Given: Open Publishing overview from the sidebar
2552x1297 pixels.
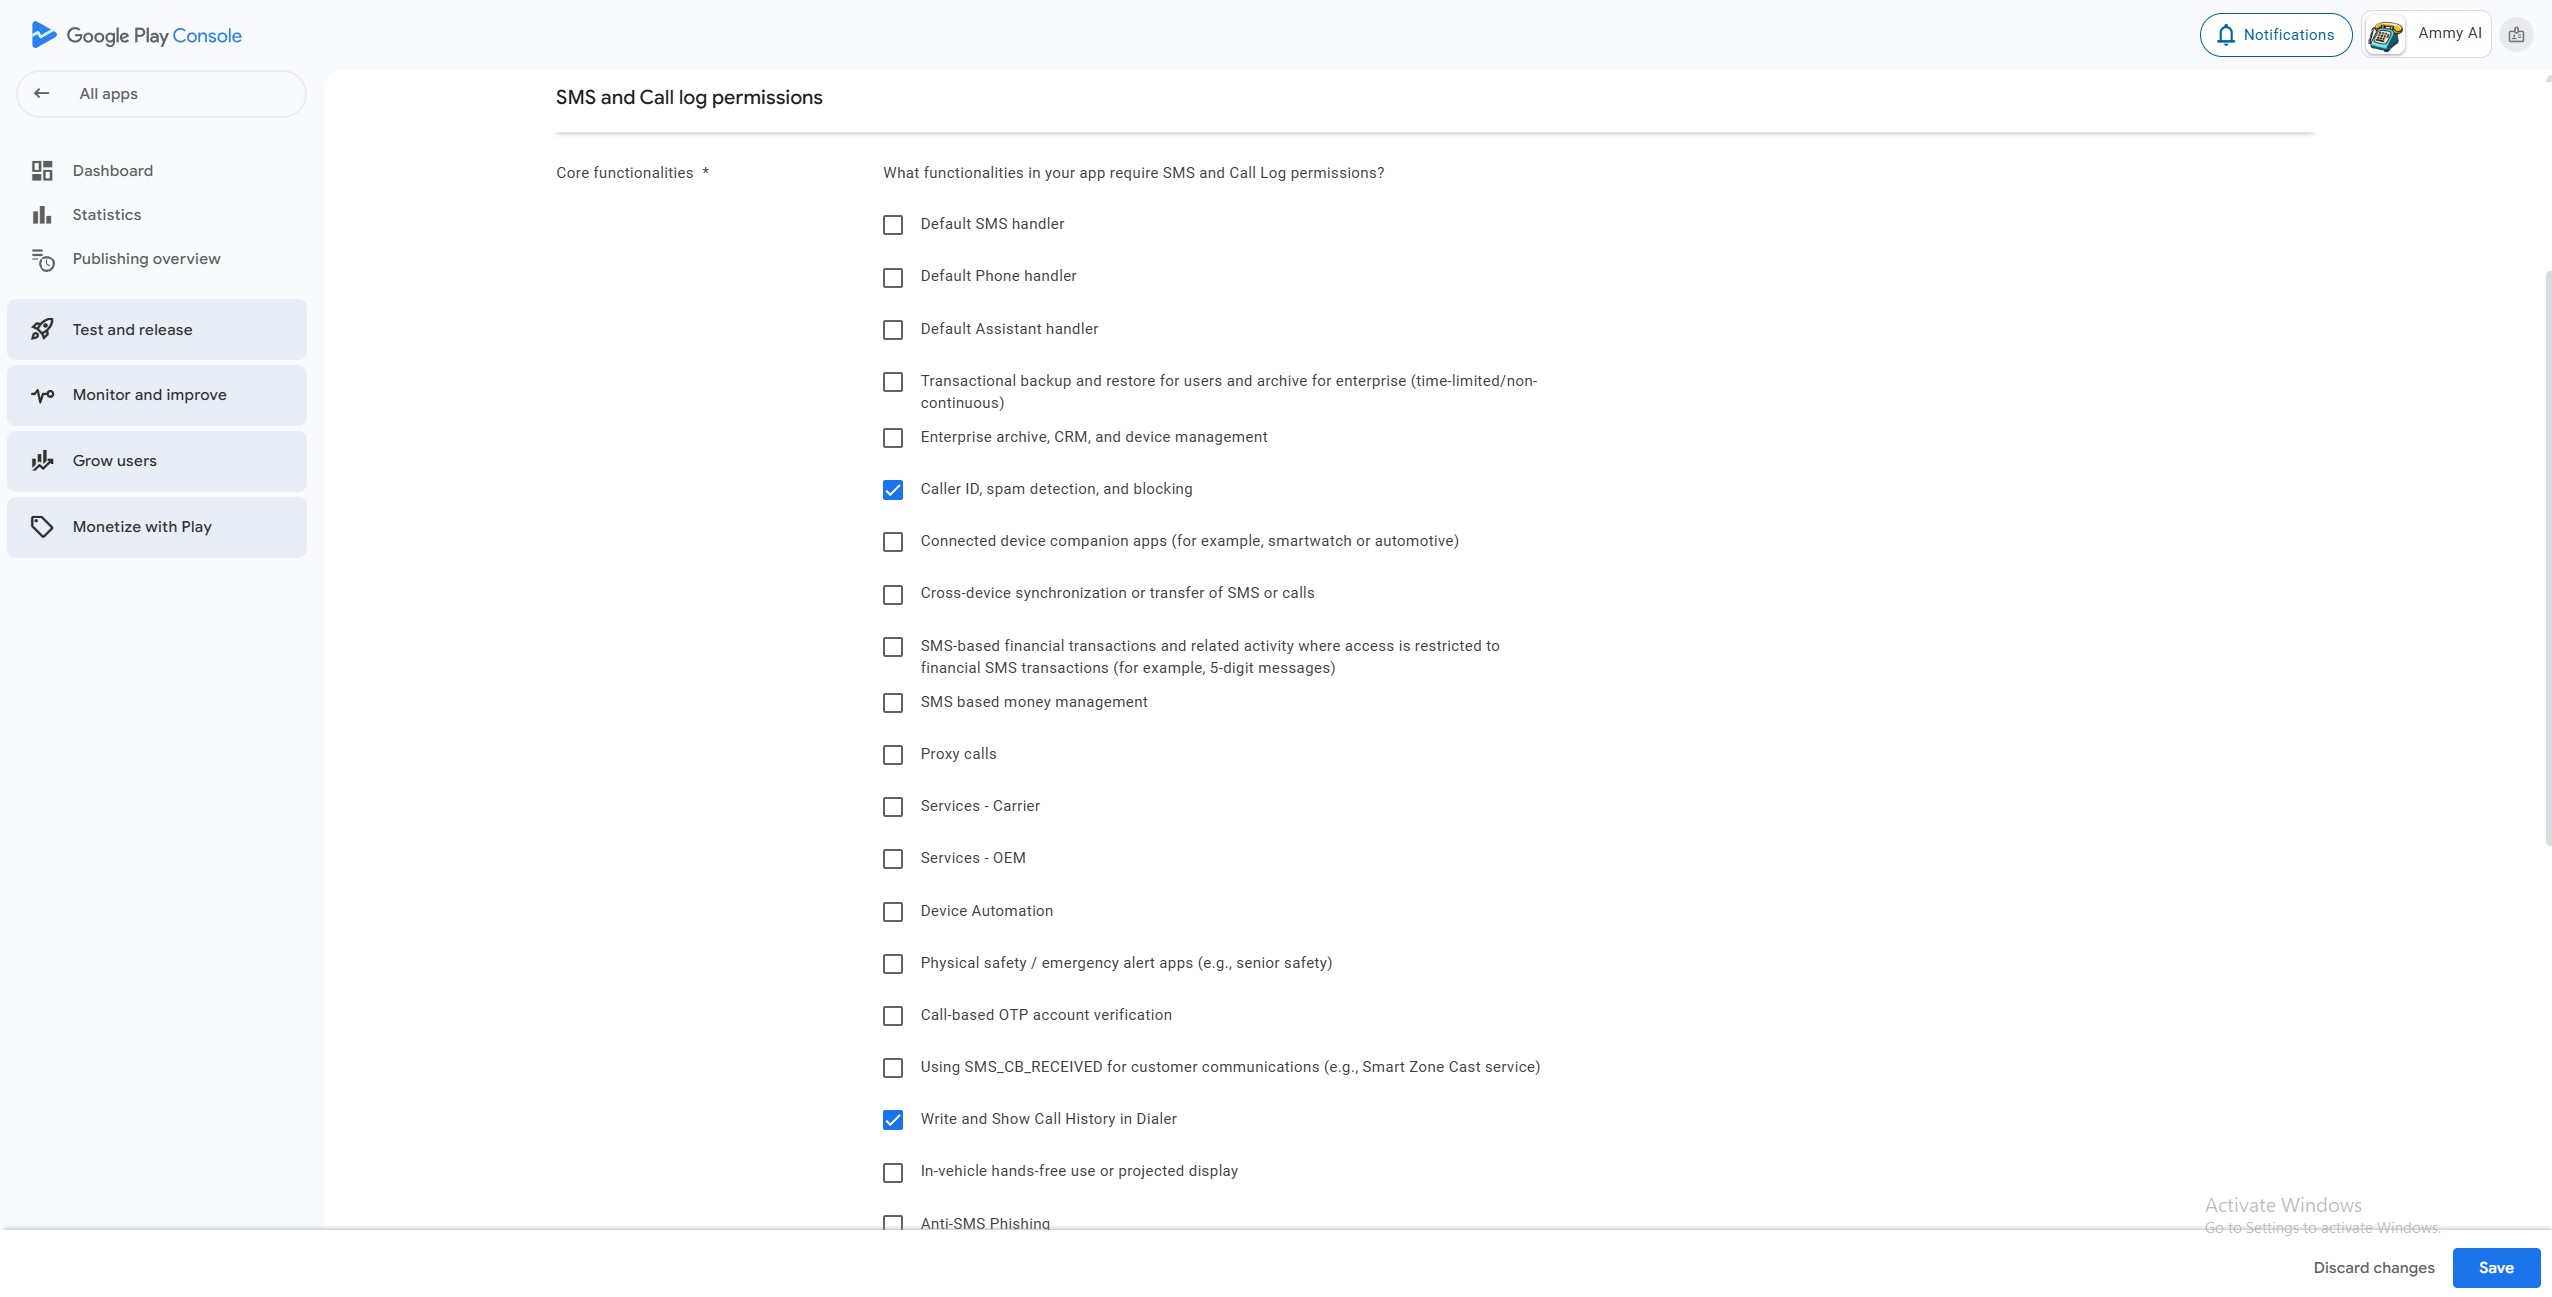Looking at the screenshot, I should 146,259.
